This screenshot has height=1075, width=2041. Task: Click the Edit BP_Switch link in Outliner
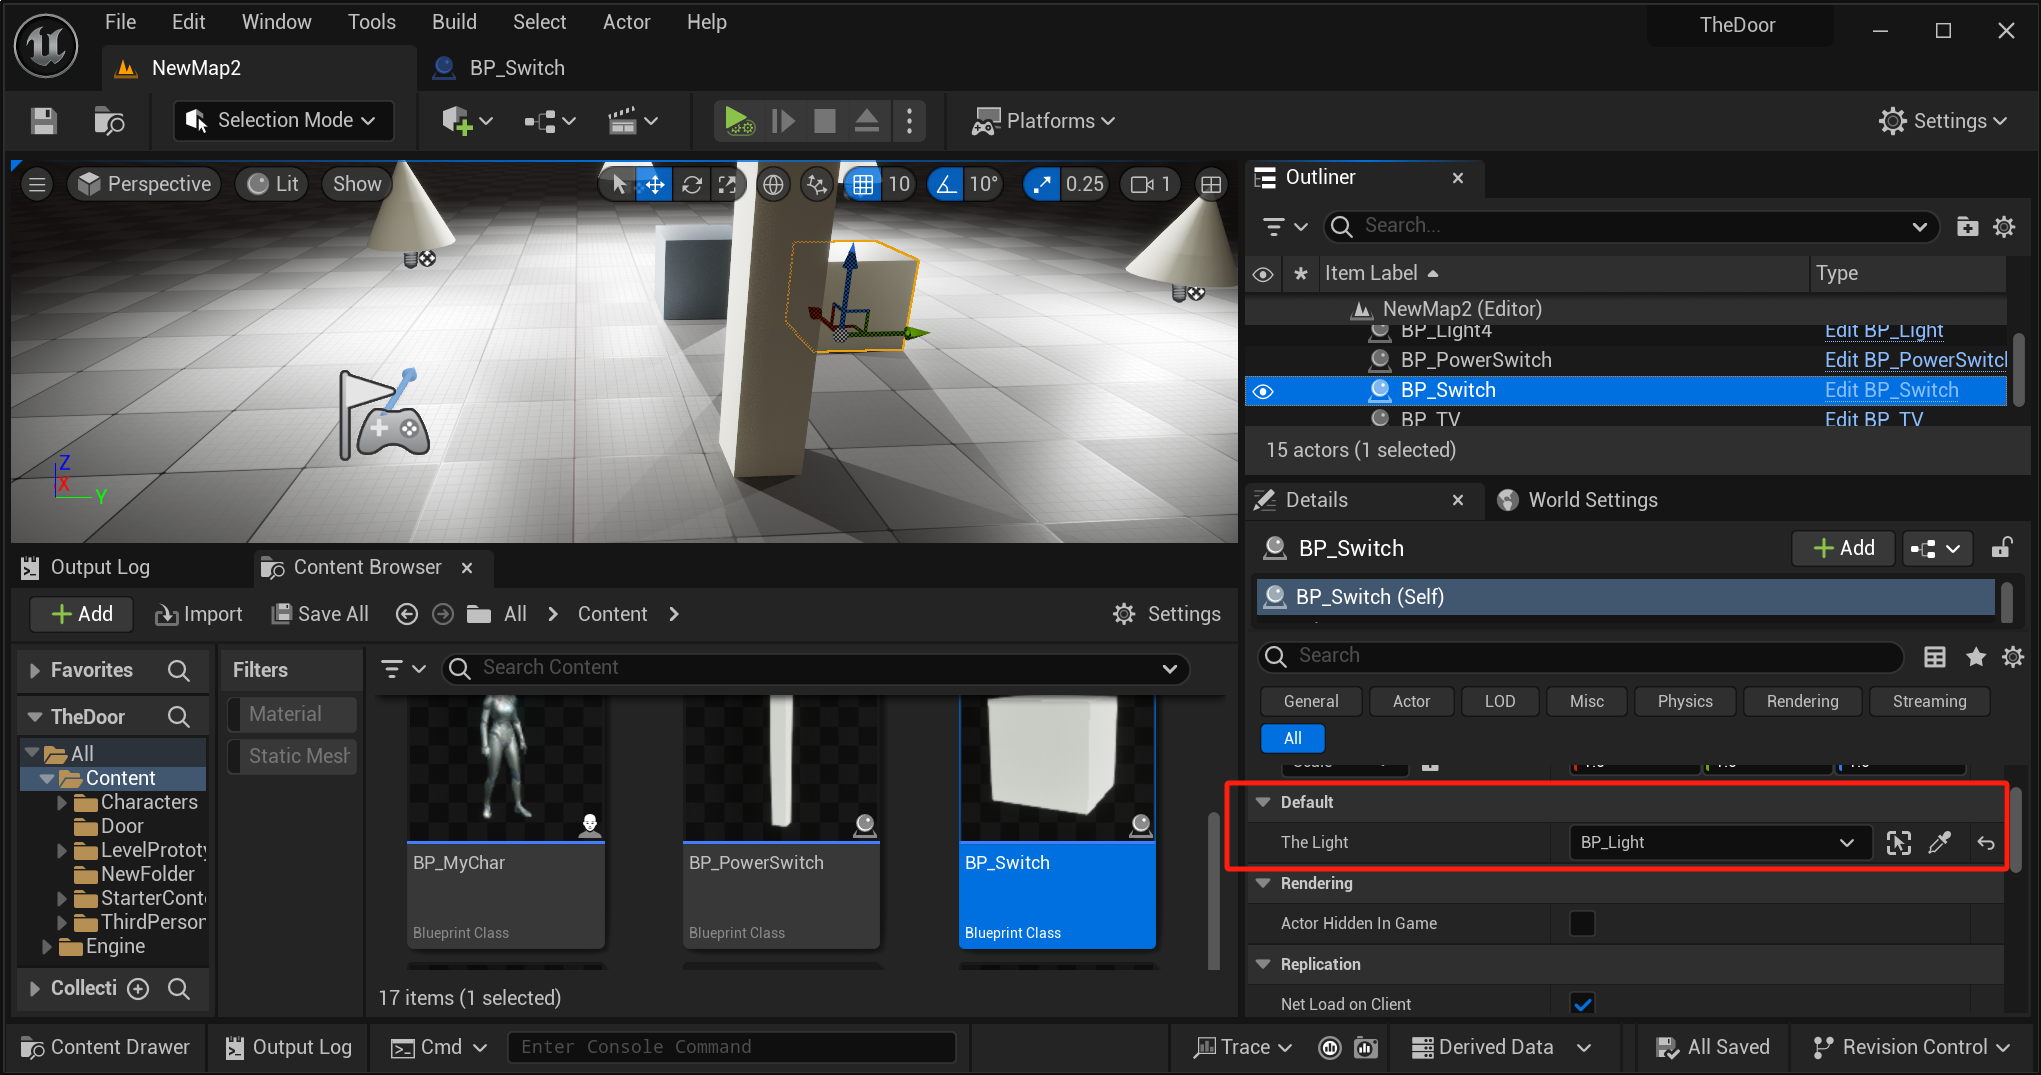click(x=1891, y=390)
